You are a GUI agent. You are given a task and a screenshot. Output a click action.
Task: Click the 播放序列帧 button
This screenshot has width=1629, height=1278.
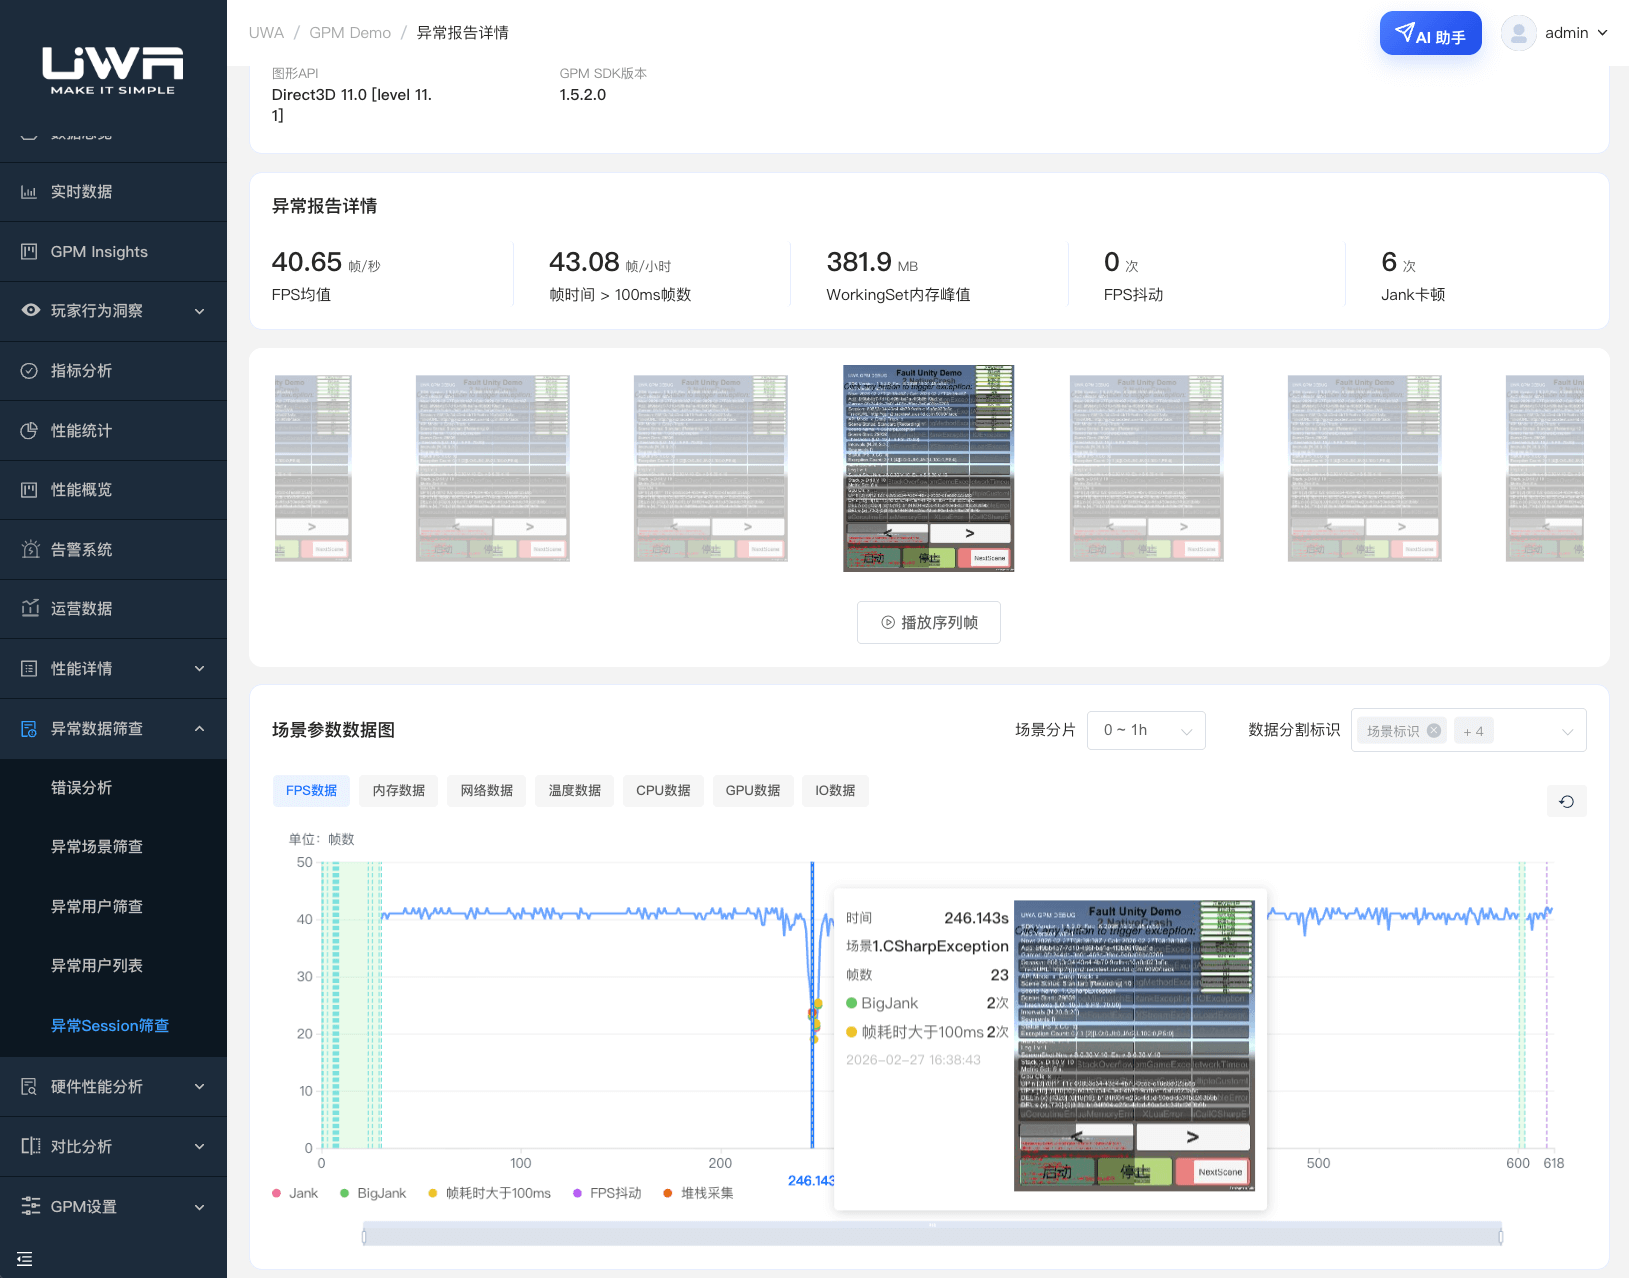(x=928, y=622)
